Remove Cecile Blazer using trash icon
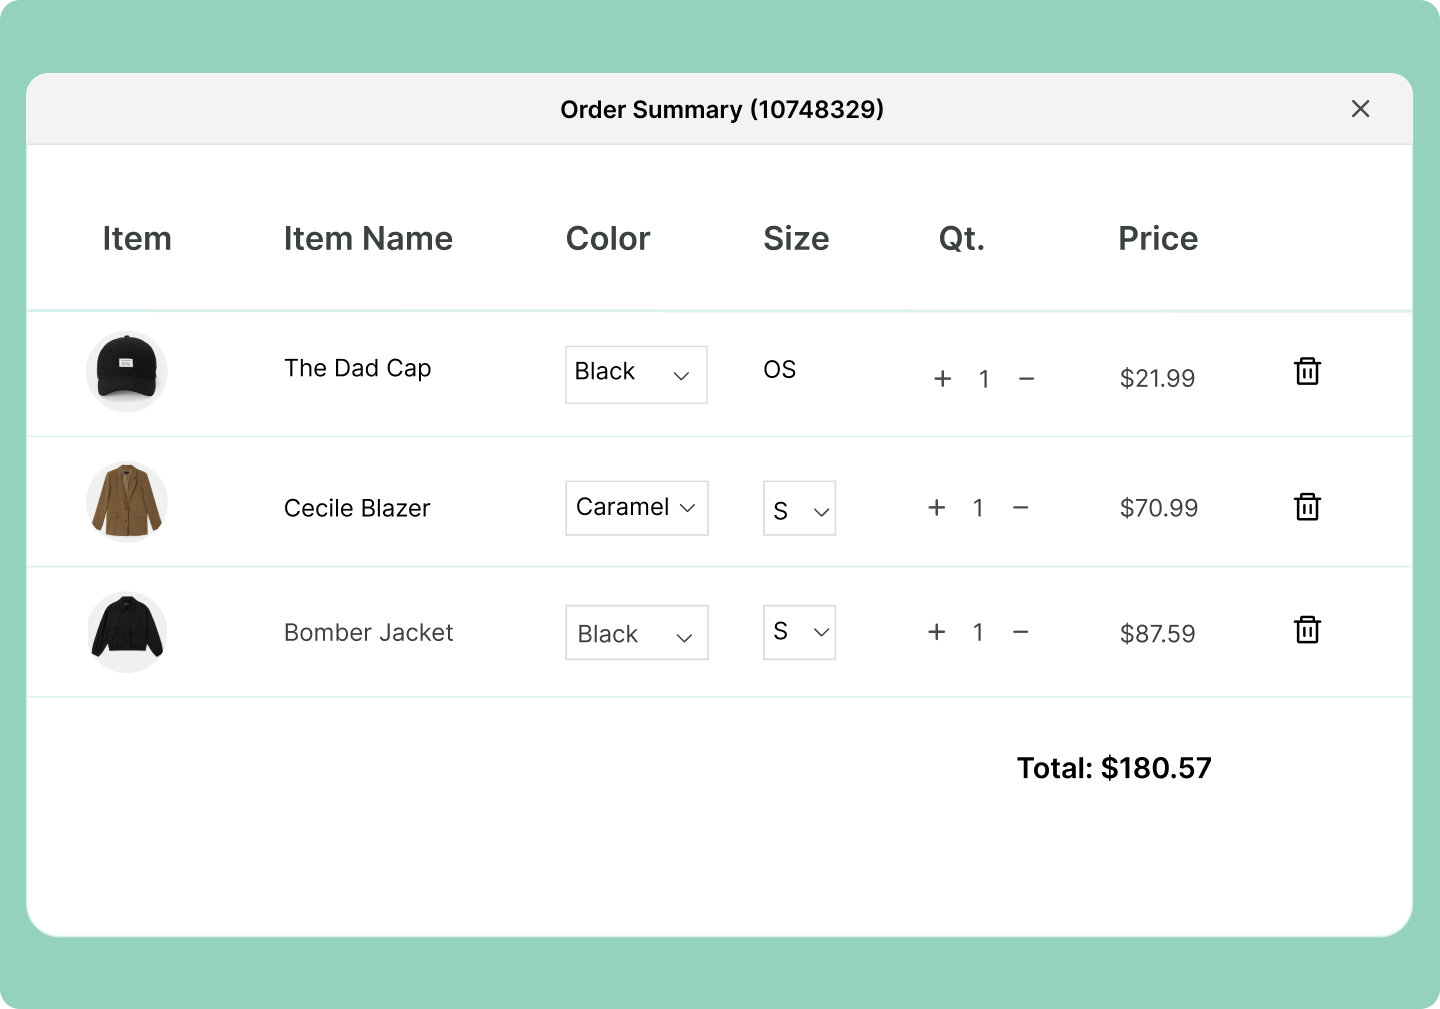This screenshot has height=1009, width=1440. [1307, 506]
